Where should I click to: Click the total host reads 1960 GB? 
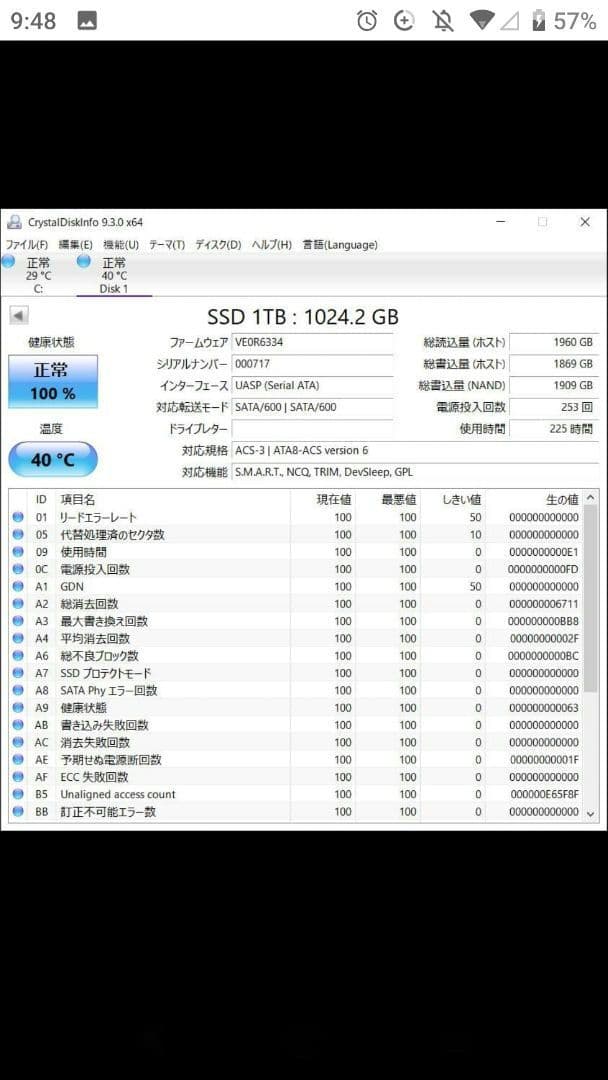(554, 342)
